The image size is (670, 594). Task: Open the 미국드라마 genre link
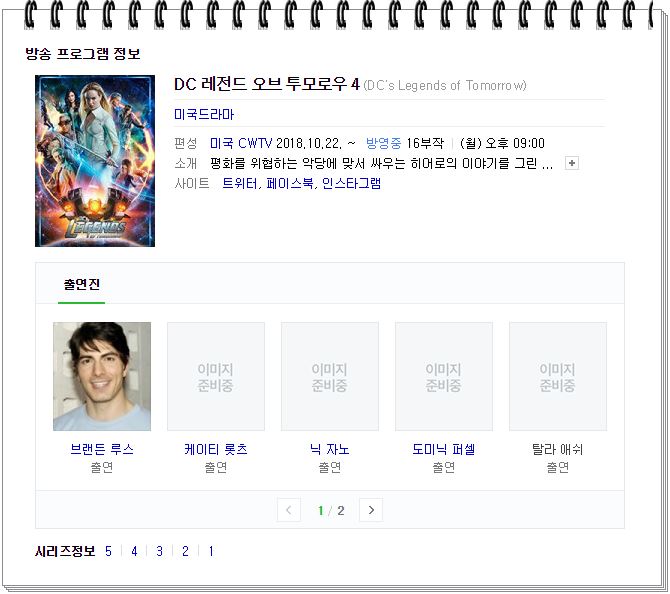coord(204,114)
